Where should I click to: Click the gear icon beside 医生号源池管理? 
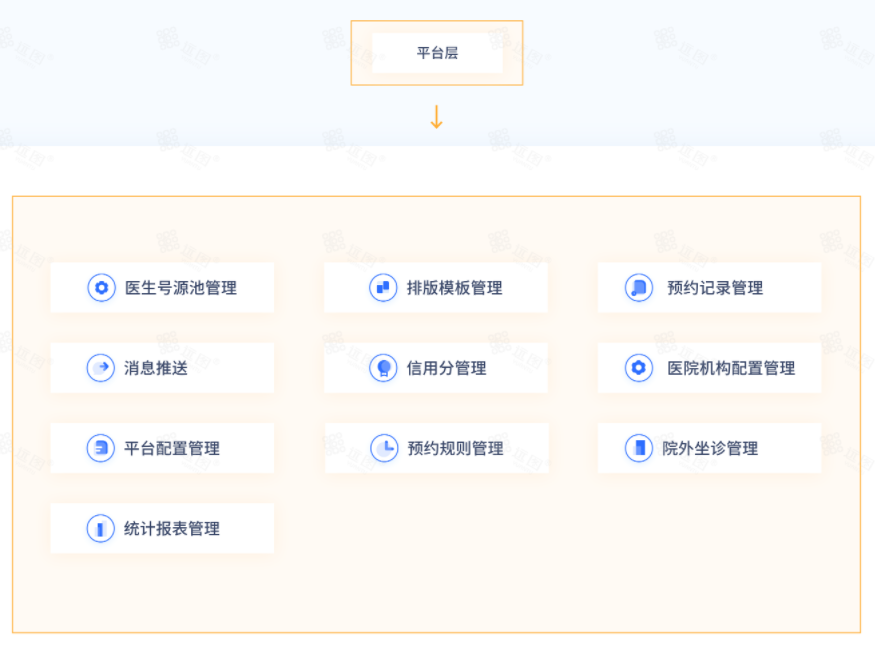click(101, 288)
